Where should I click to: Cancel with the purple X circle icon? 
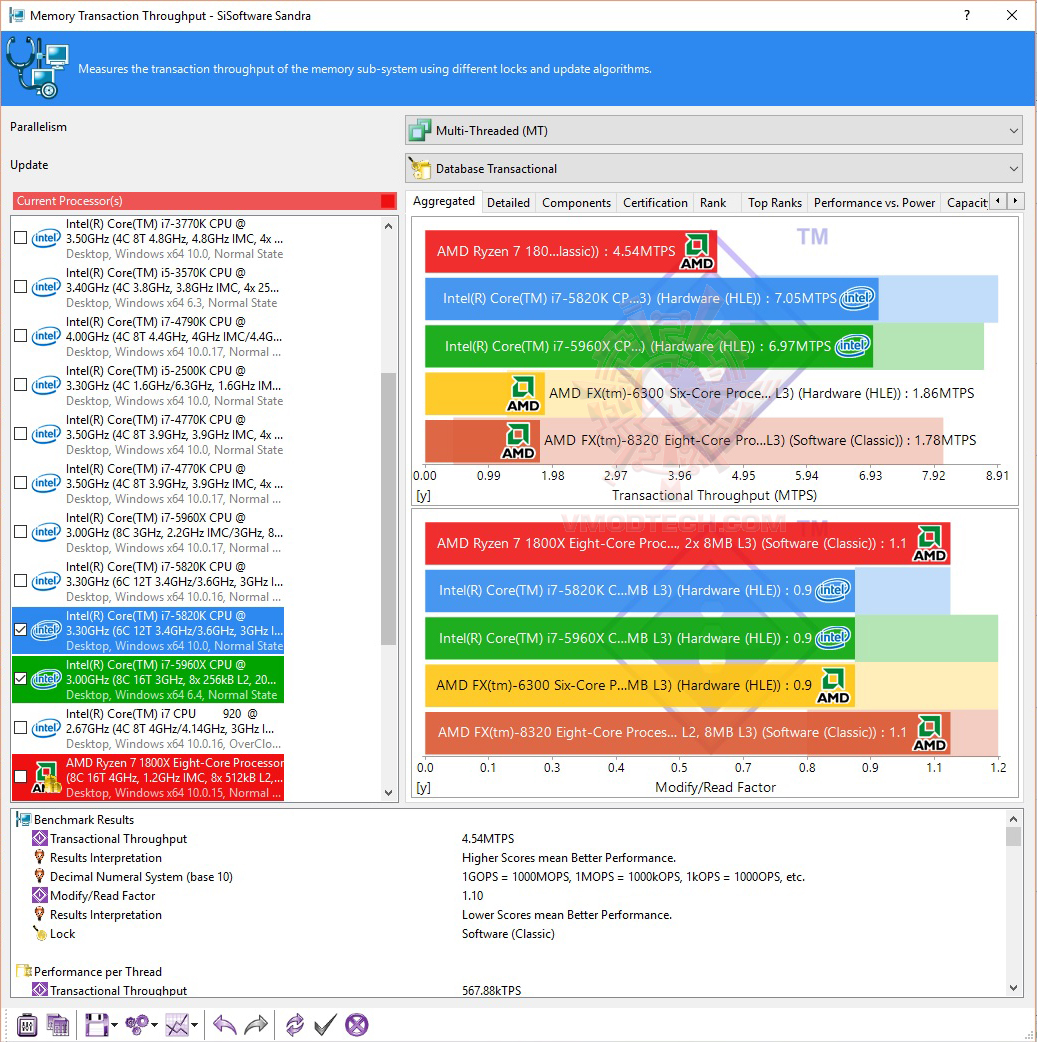[x=356, y=1025]
